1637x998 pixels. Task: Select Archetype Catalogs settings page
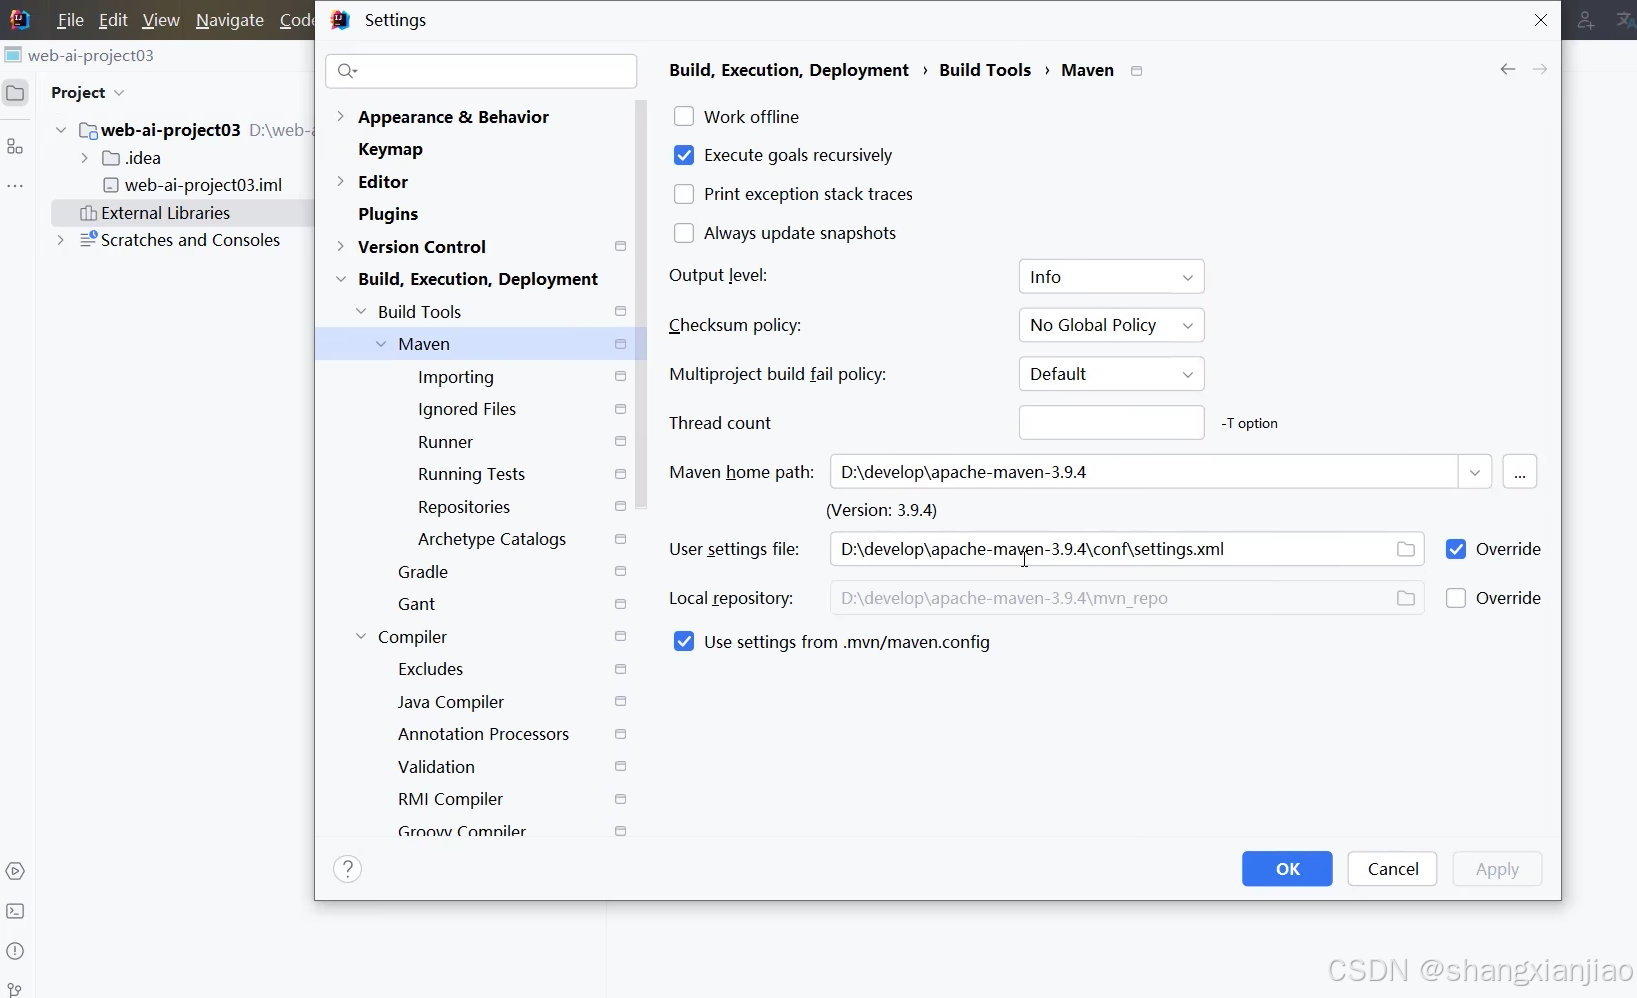(x=492, y=539)
